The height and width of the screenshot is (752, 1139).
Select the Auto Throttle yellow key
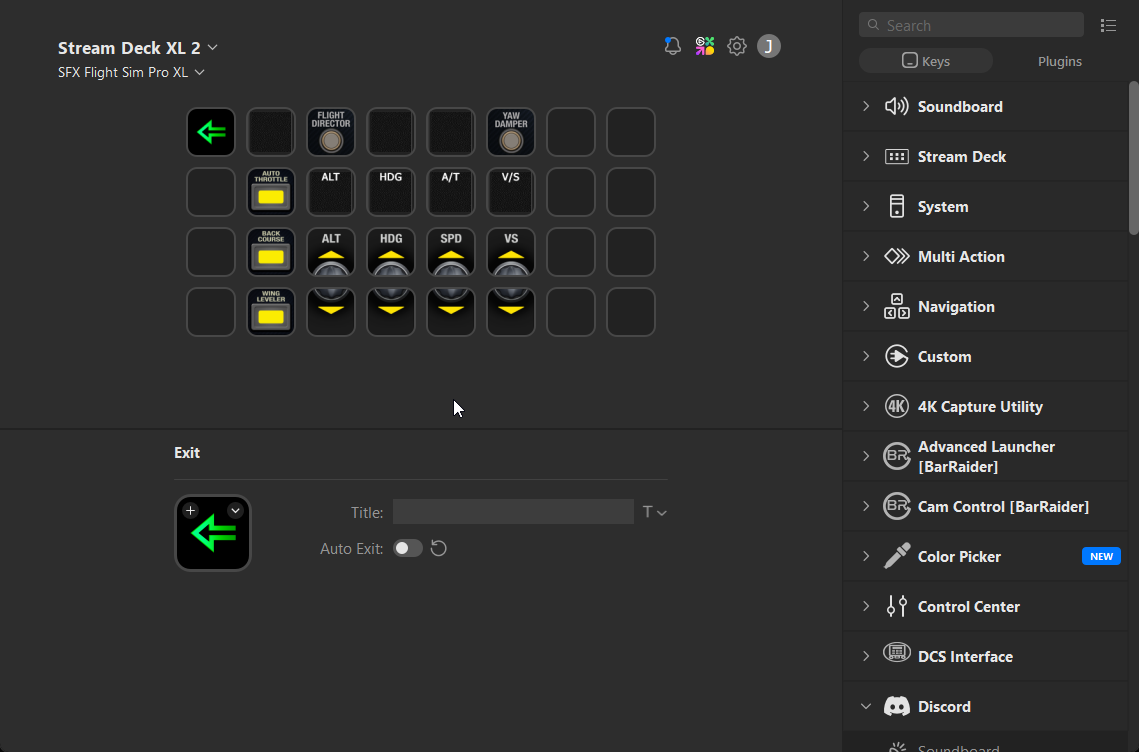pos(271,192)
